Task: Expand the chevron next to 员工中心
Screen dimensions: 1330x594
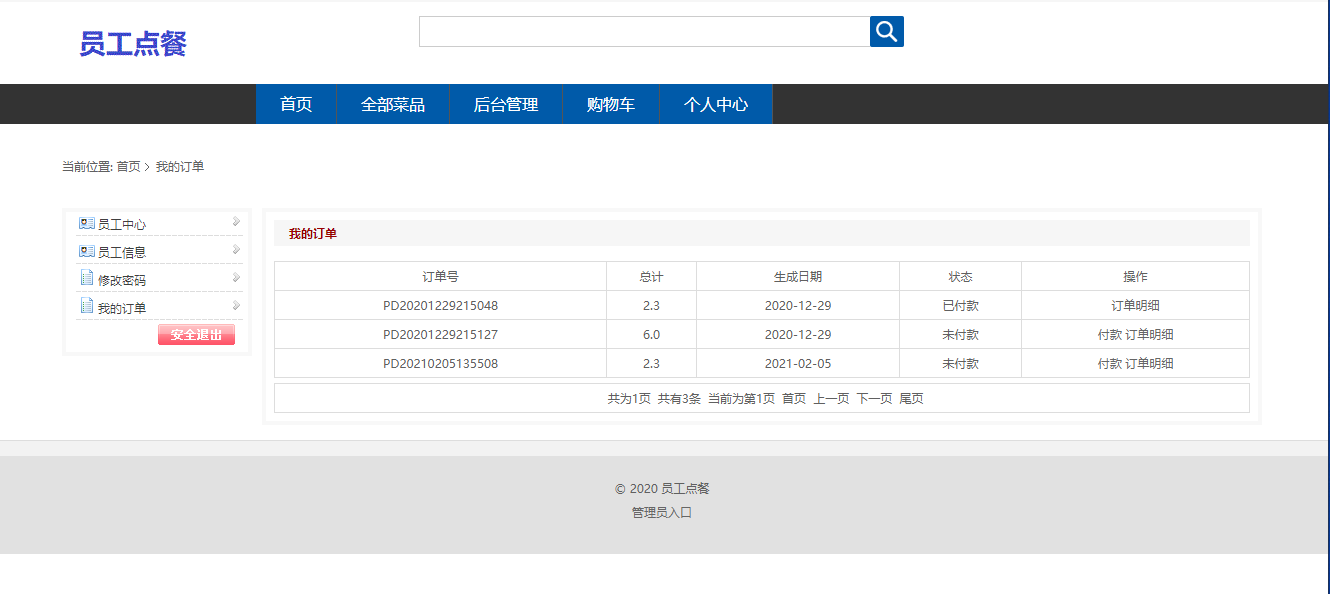Action: click(x=235, y=222)
